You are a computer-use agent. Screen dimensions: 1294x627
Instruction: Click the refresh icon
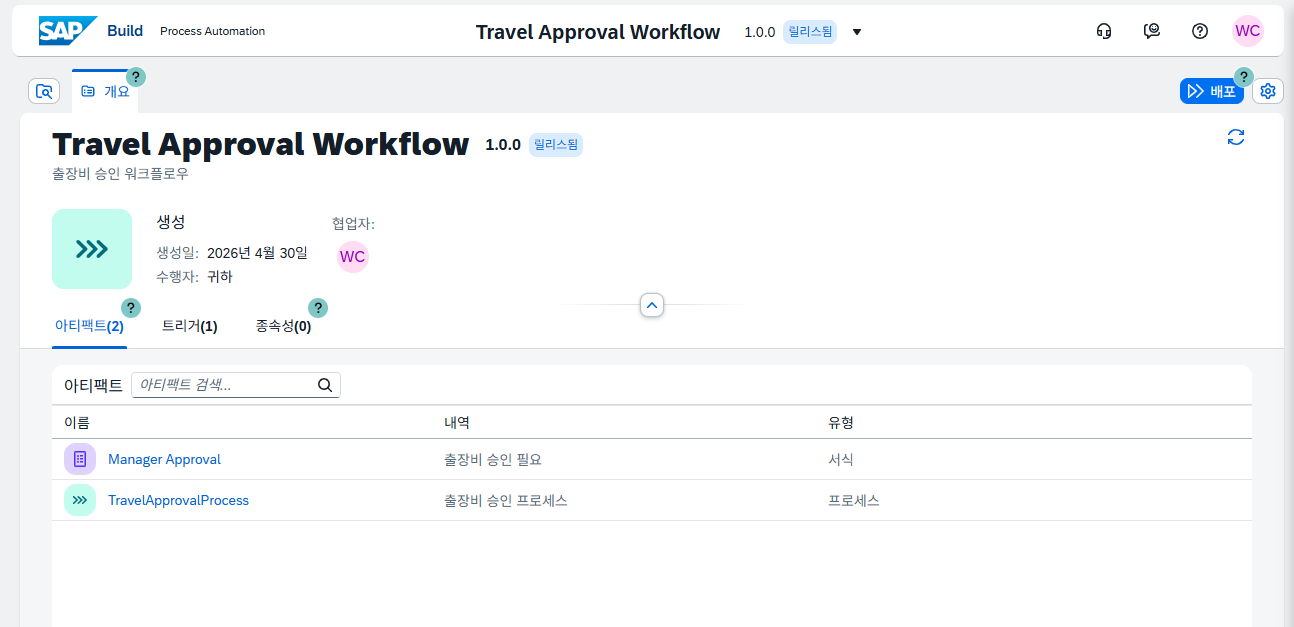click(1236, 137)
